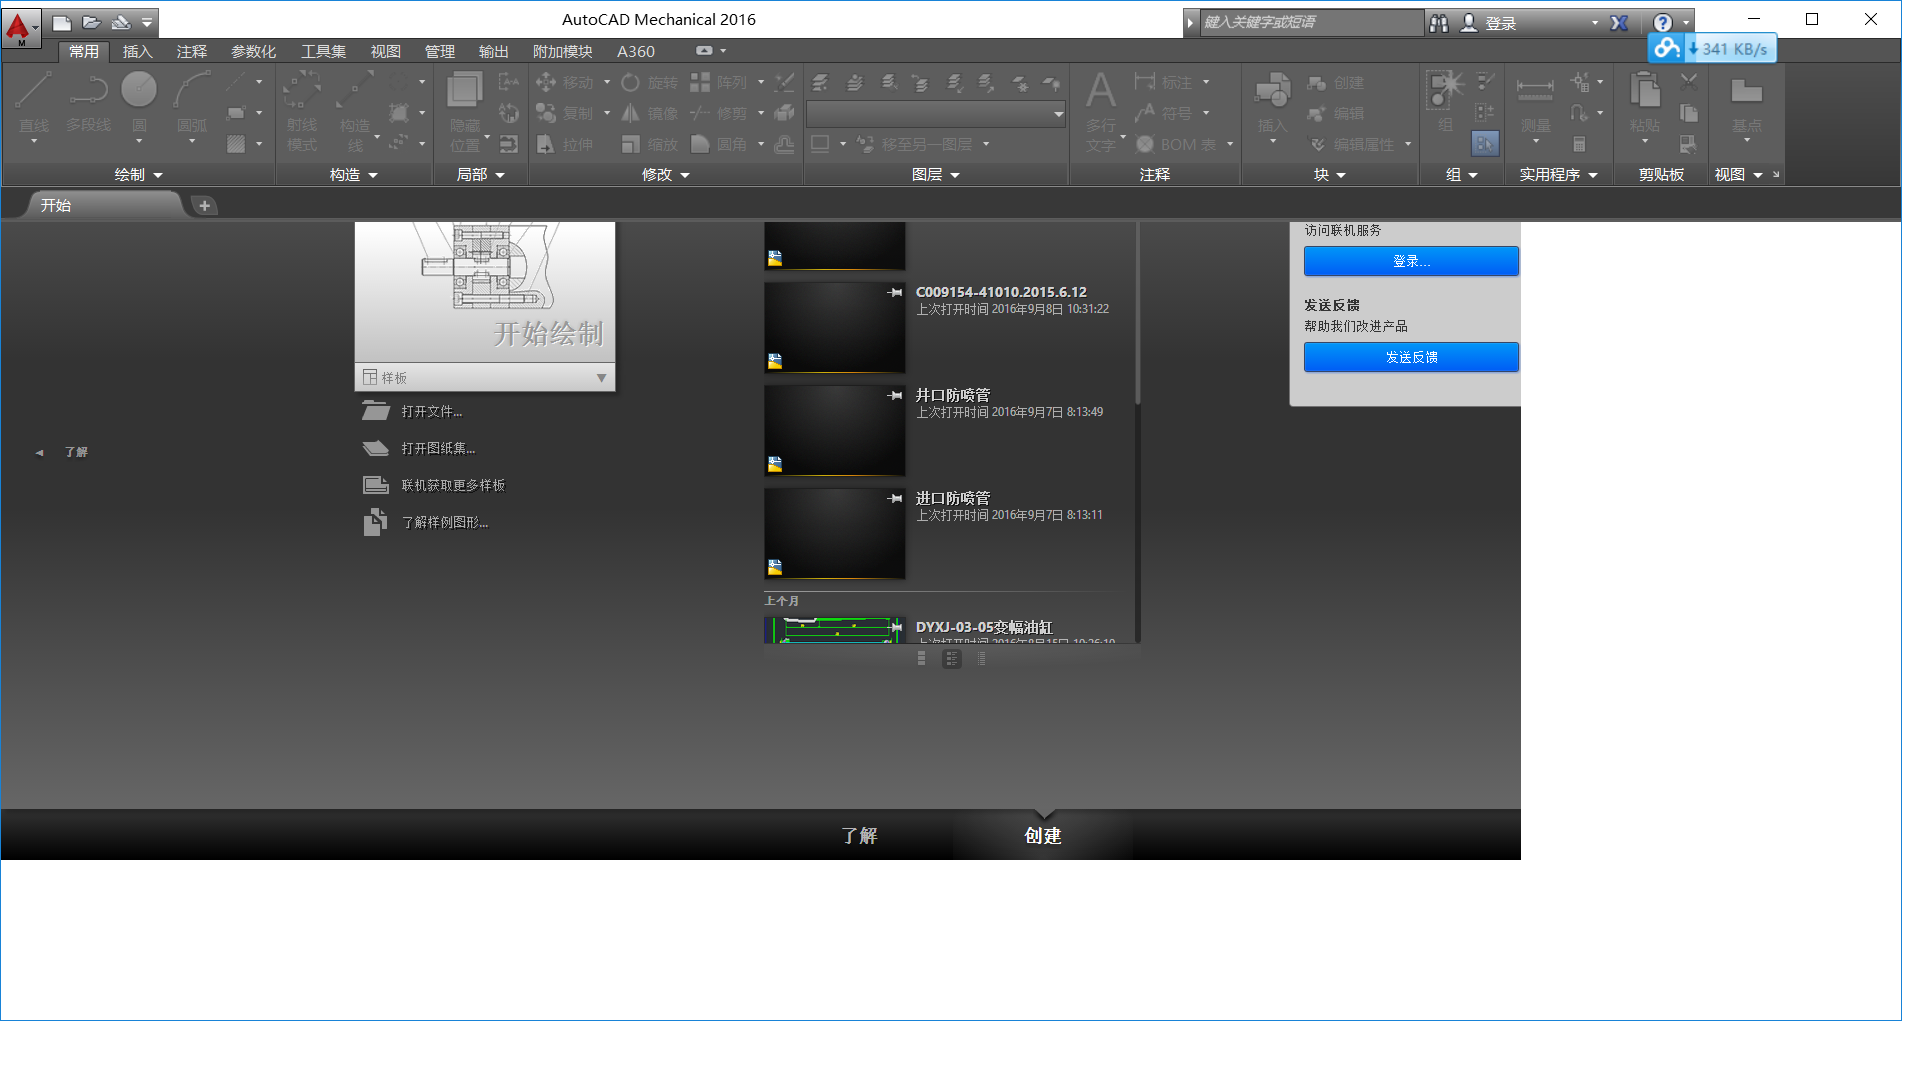Click the binoculars search icon
This screenshot has width=1920, height=1080.
(1438, 23)
